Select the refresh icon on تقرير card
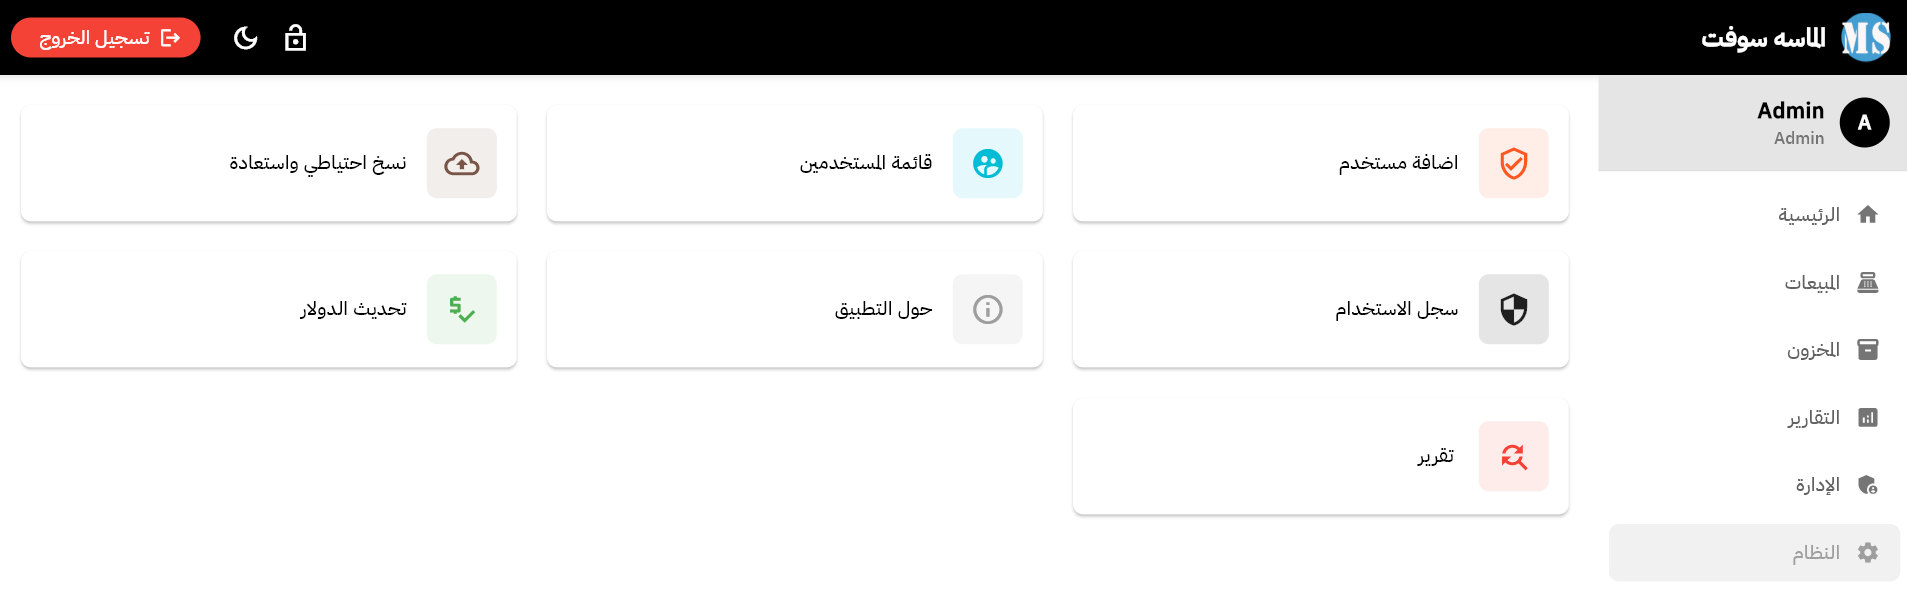Viewport: 1907px width, 603px height. 1513,456
